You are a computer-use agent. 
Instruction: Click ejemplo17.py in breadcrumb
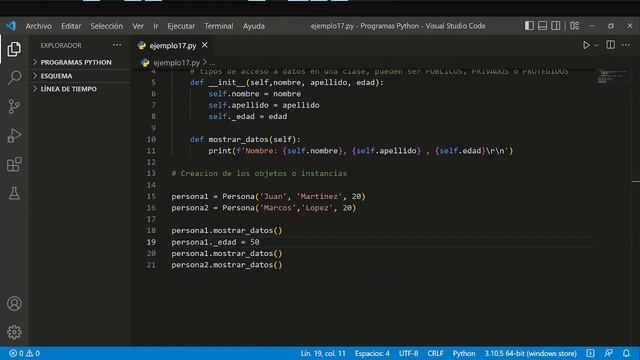point(176,63)
